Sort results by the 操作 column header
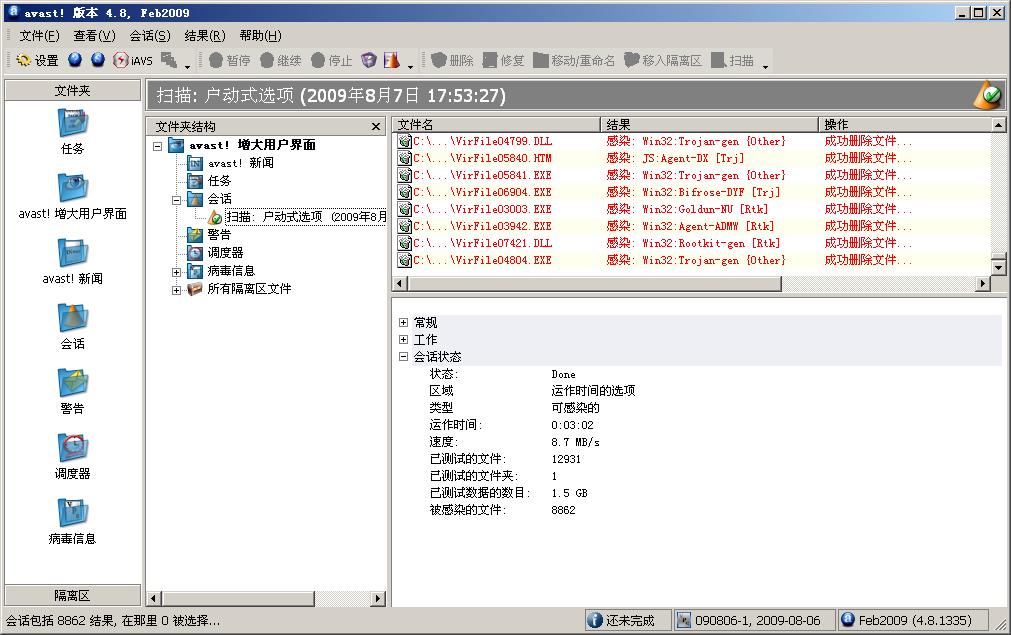 point(905,124)
